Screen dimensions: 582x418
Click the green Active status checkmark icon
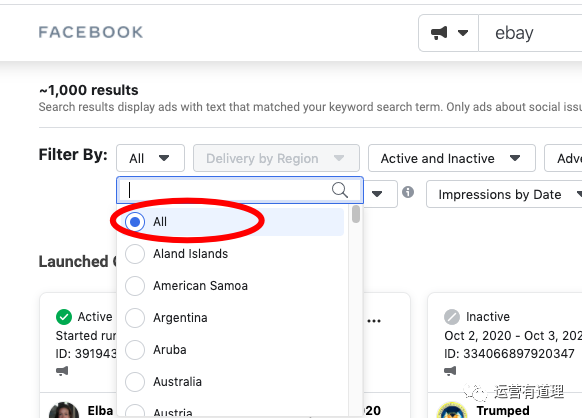pyautogui.click(x=64, y=317)
